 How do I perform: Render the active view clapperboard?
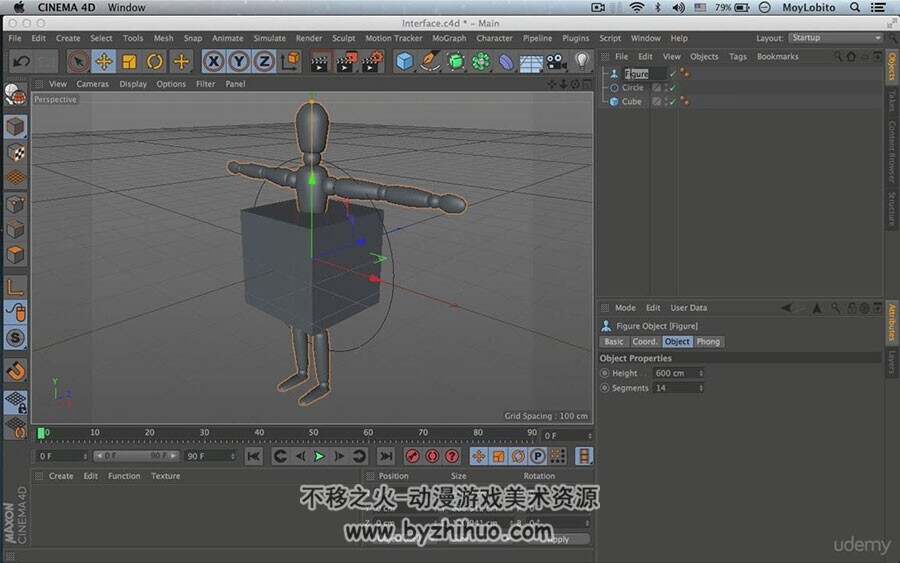click(319, 61)
